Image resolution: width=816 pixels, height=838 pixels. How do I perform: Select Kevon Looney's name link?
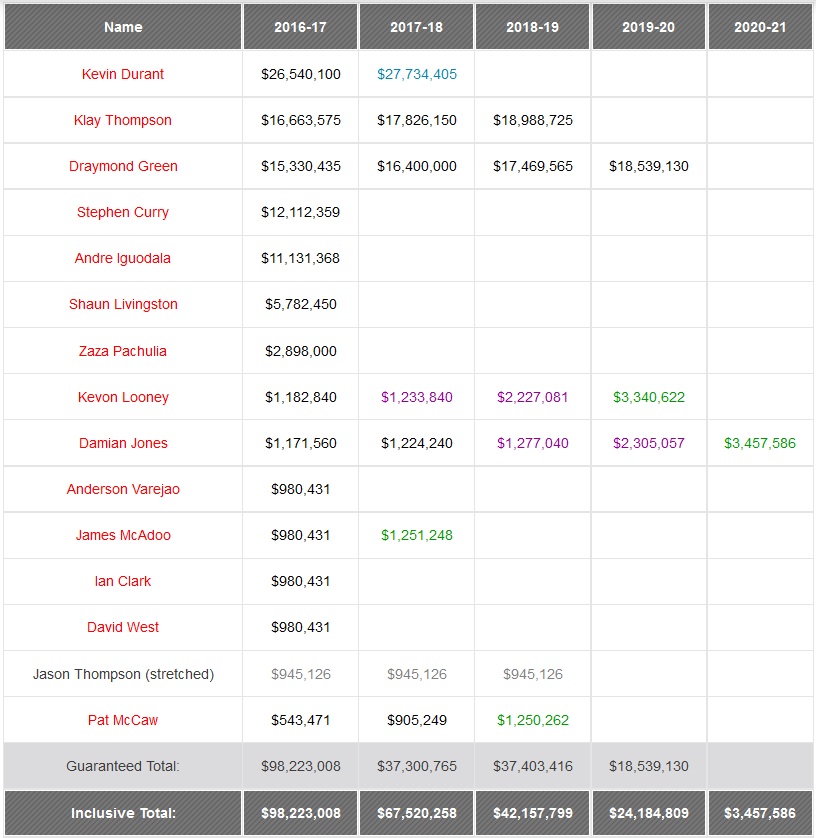click(x=123, y=397)
